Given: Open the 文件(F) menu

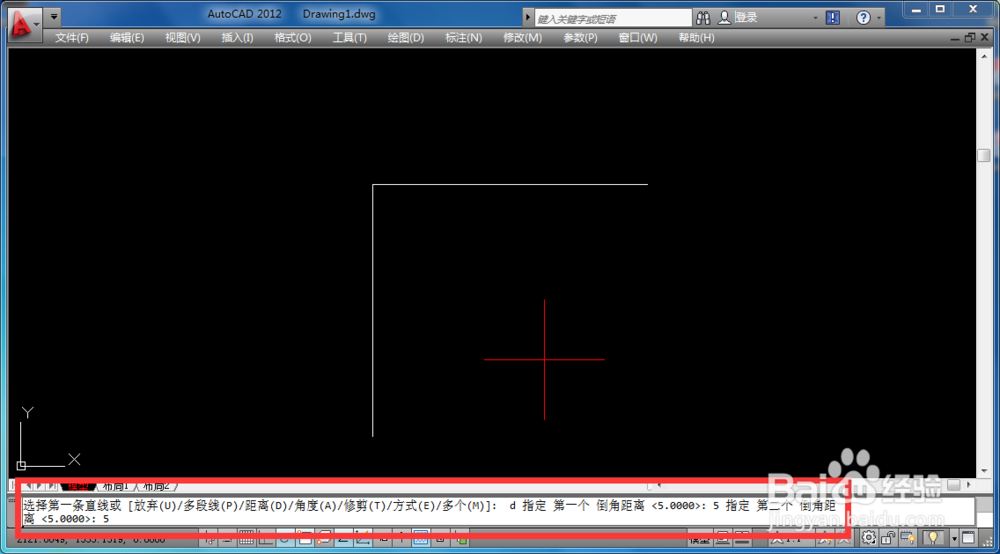Looking at the screenshot, I should (x=71, y=38).
